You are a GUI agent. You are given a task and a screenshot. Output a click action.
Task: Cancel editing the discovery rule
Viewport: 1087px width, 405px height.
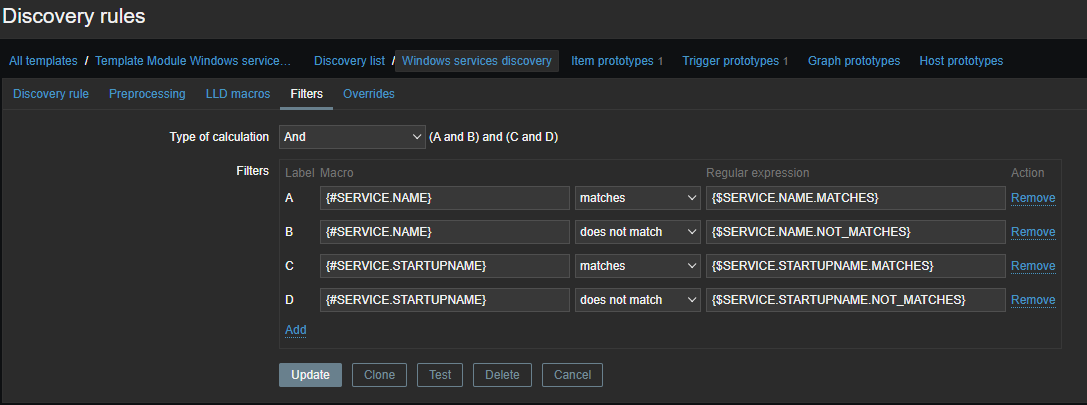coord(572,375)
